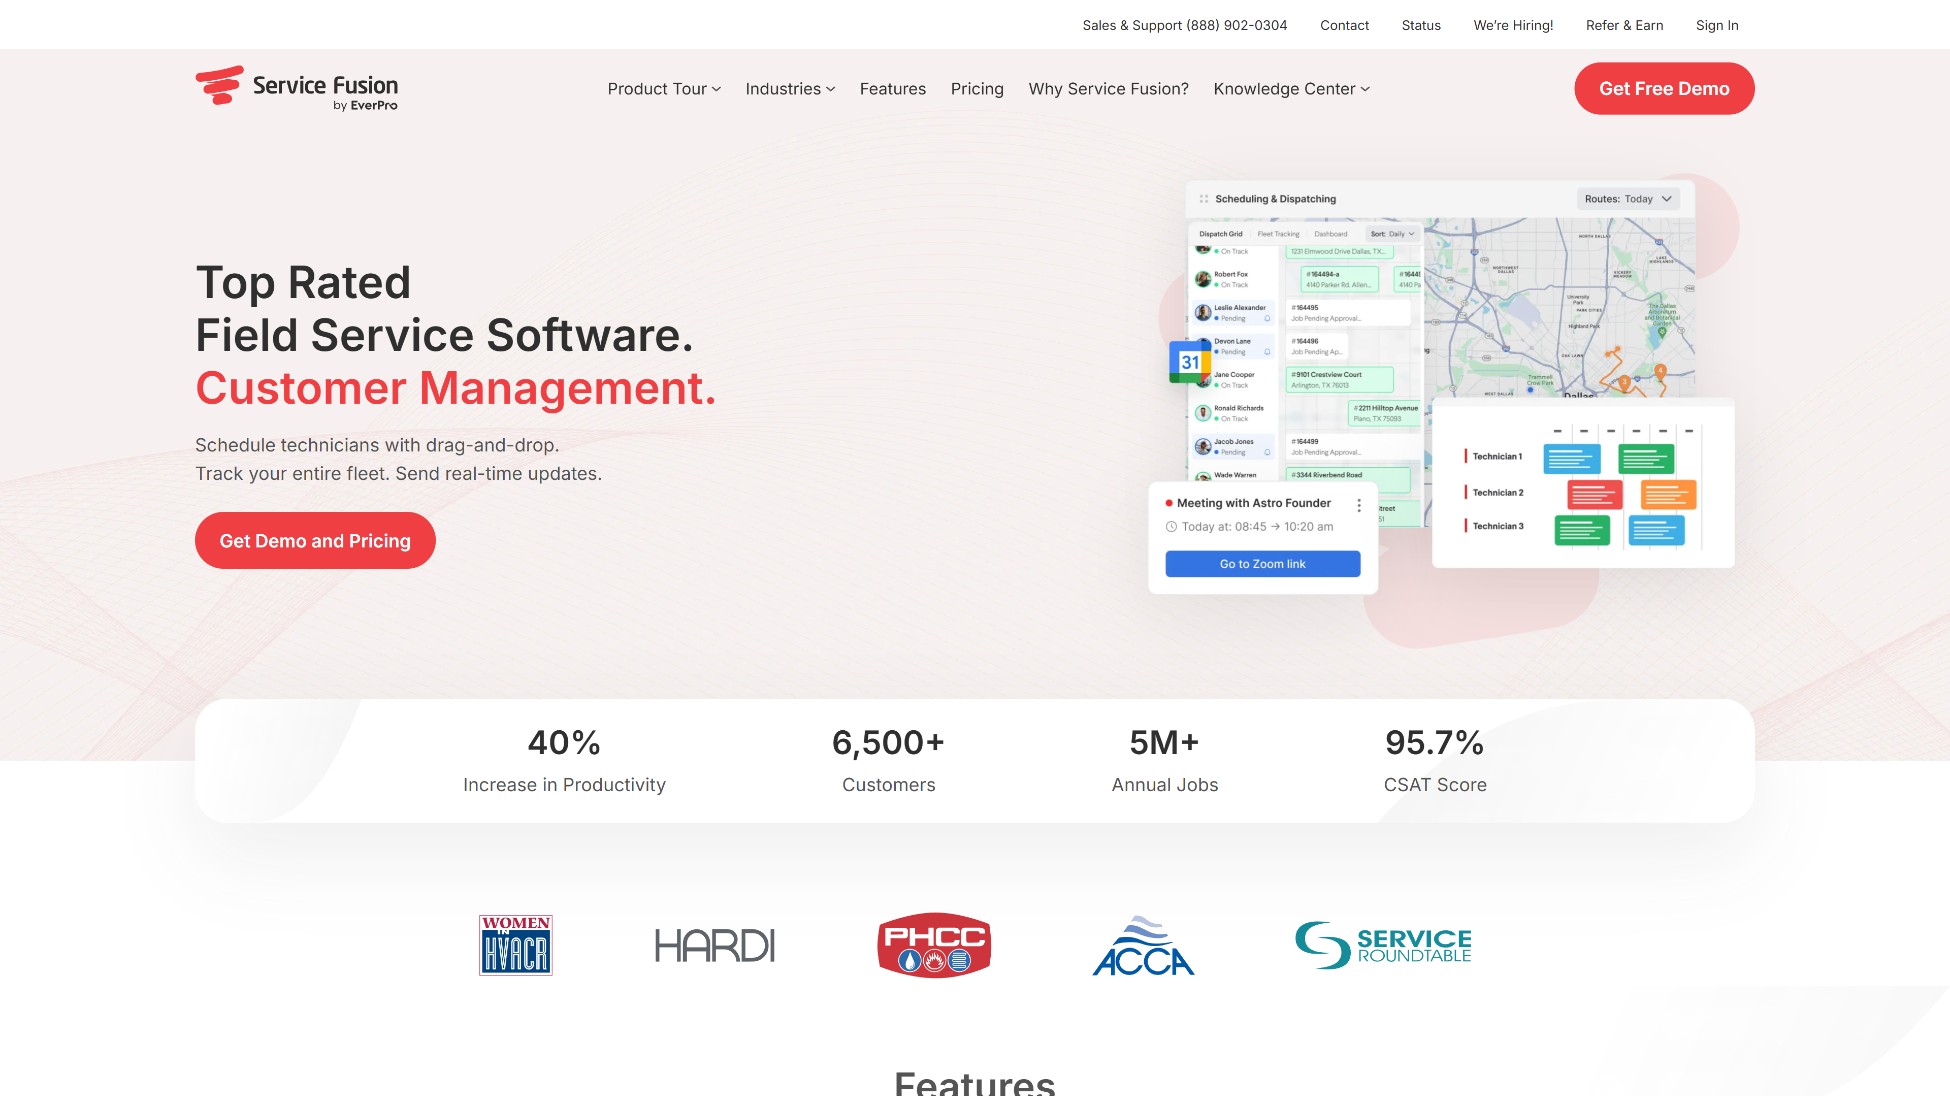1950x1096 pixels.
Task: Click the Google Calendar icon on the scheduling mockup
Action: [x=1190, y=361]
